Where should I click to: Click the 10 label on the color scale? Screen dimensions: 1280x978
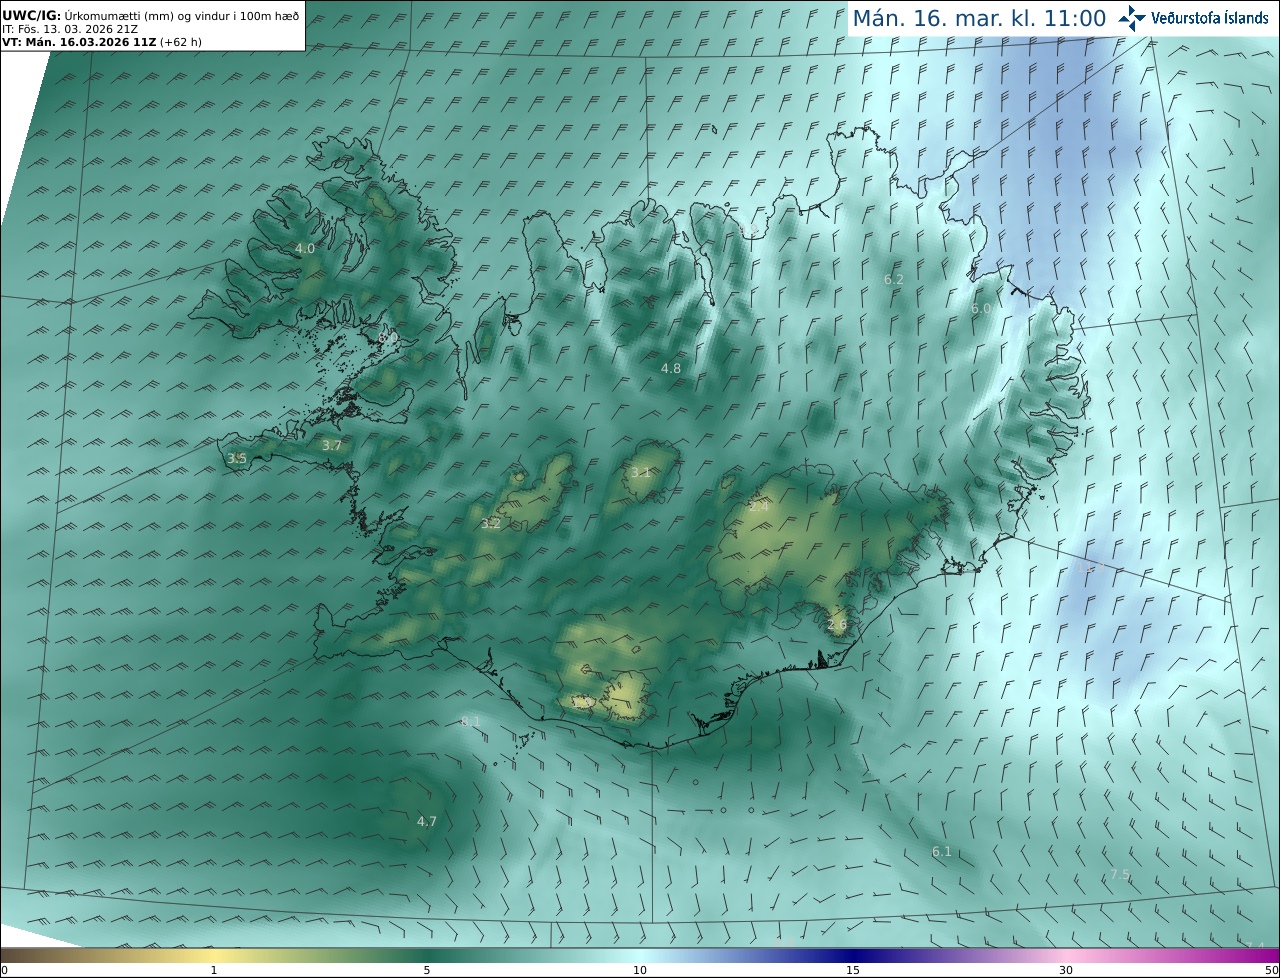(x=640, y=970)
